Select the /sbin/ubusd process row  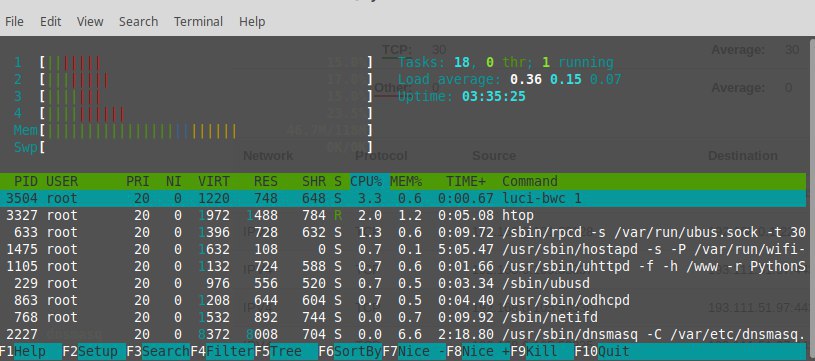[x=403, y=284]
